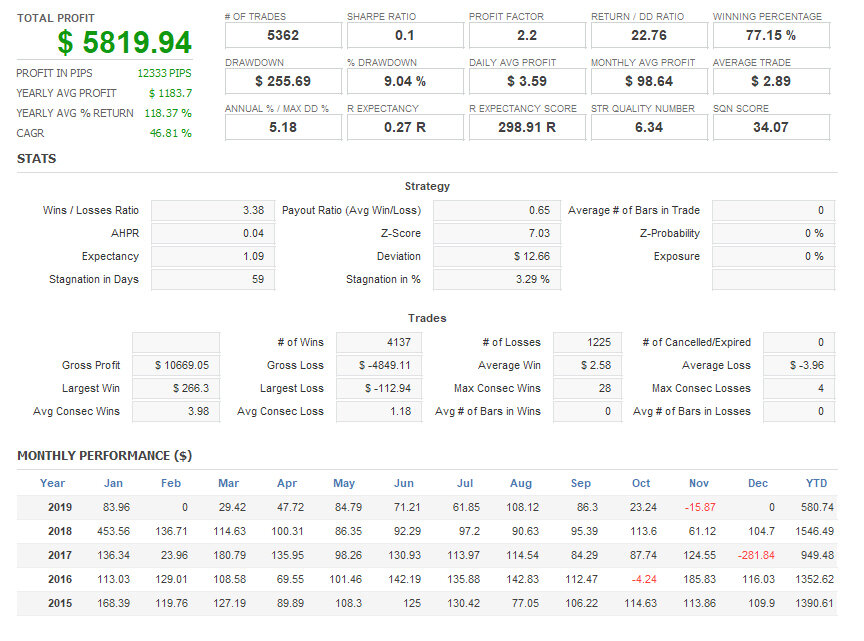Click the Z-Probability field 0 %

tap(774, 233)
